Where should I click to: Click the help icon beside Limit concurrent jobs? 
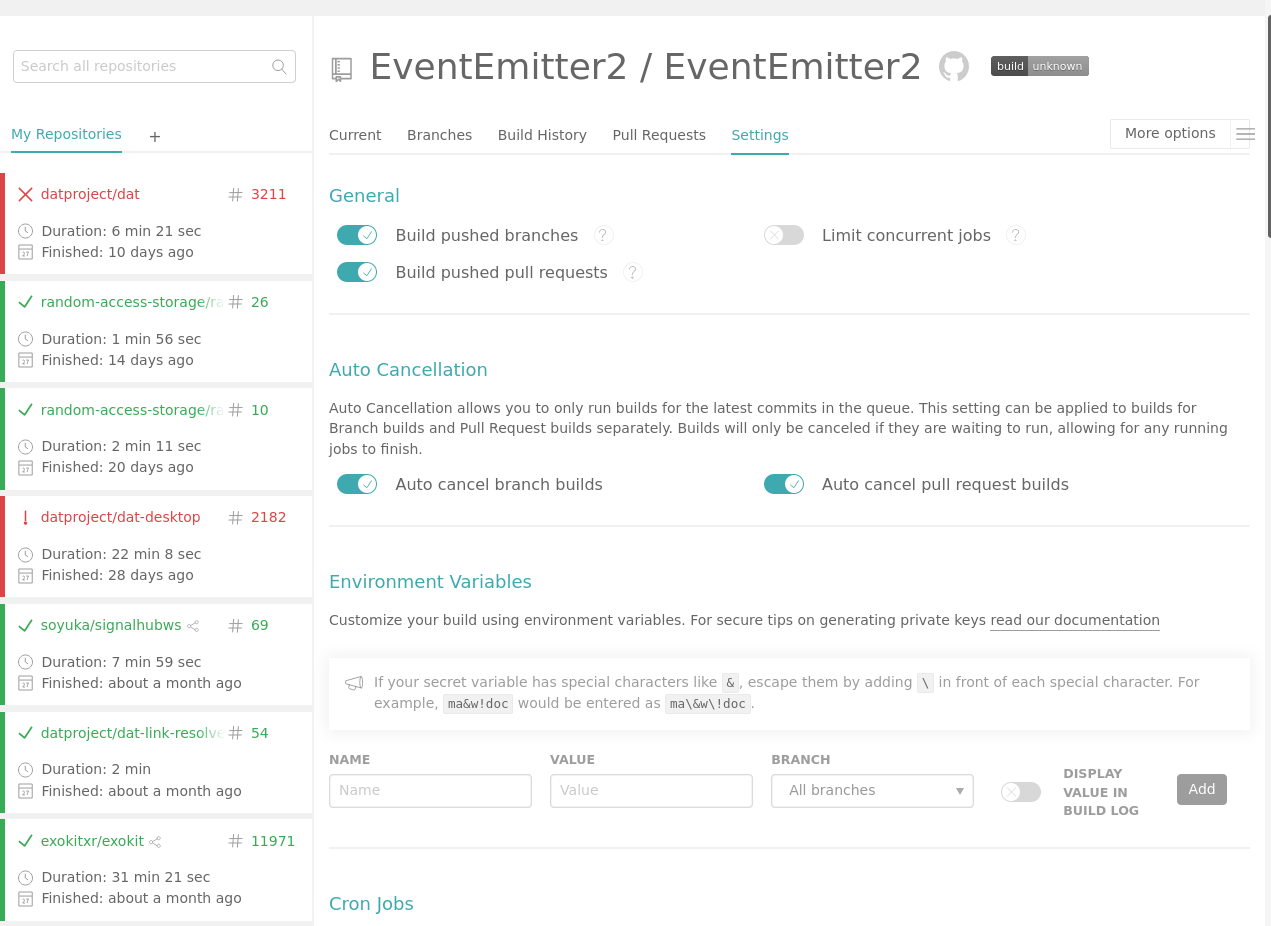[1015, 235]
